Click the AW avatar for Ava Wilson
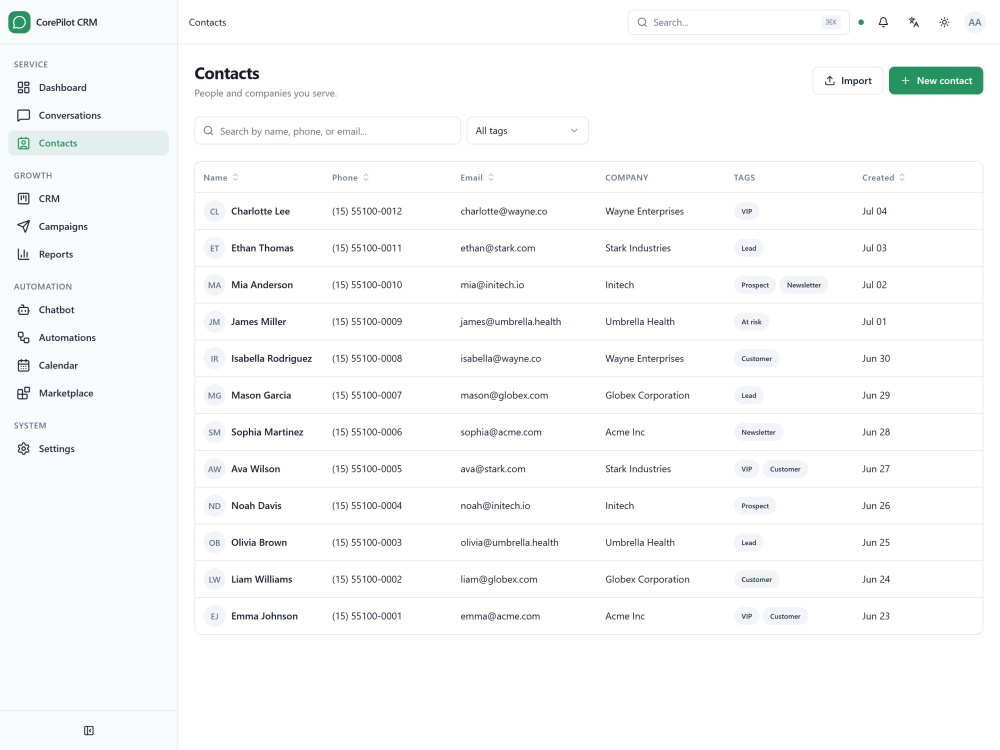Viewport: 1000px width, 750px height. (x=214, y=469)
